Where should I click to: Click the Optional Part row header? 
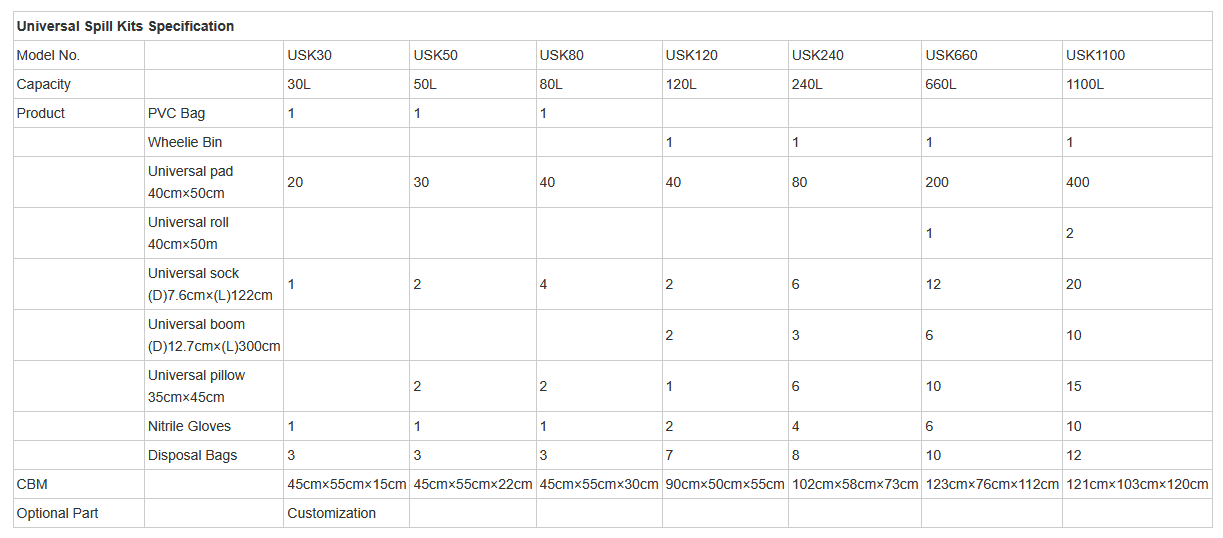57,513
